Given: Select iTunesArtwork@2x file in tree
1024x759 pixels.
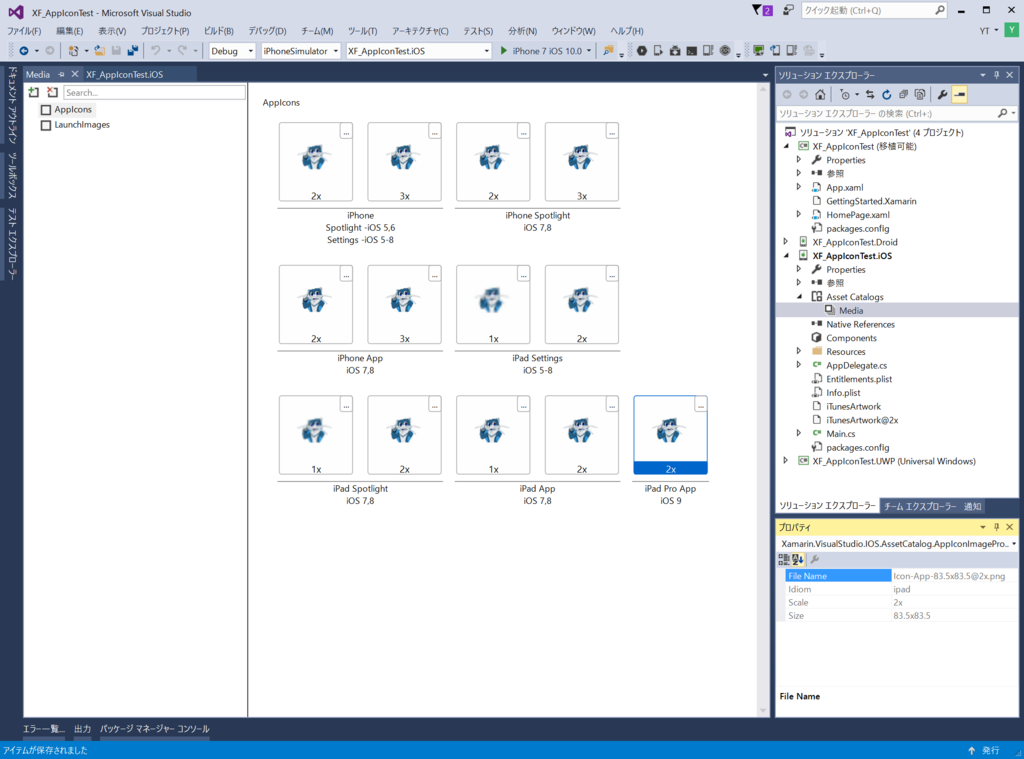Looking at the screenshot, I should (861, 420).
